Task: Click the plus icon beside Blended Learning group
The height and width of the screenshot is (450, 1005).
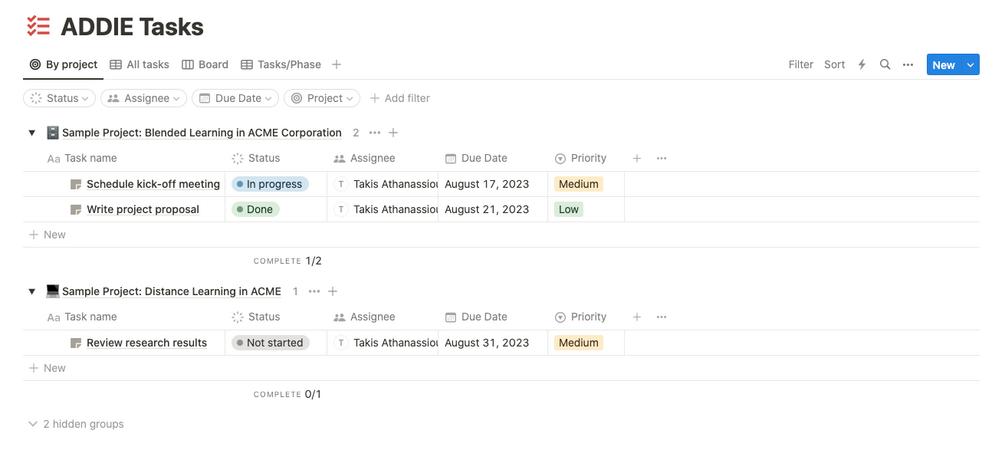Action: (393, 133)
